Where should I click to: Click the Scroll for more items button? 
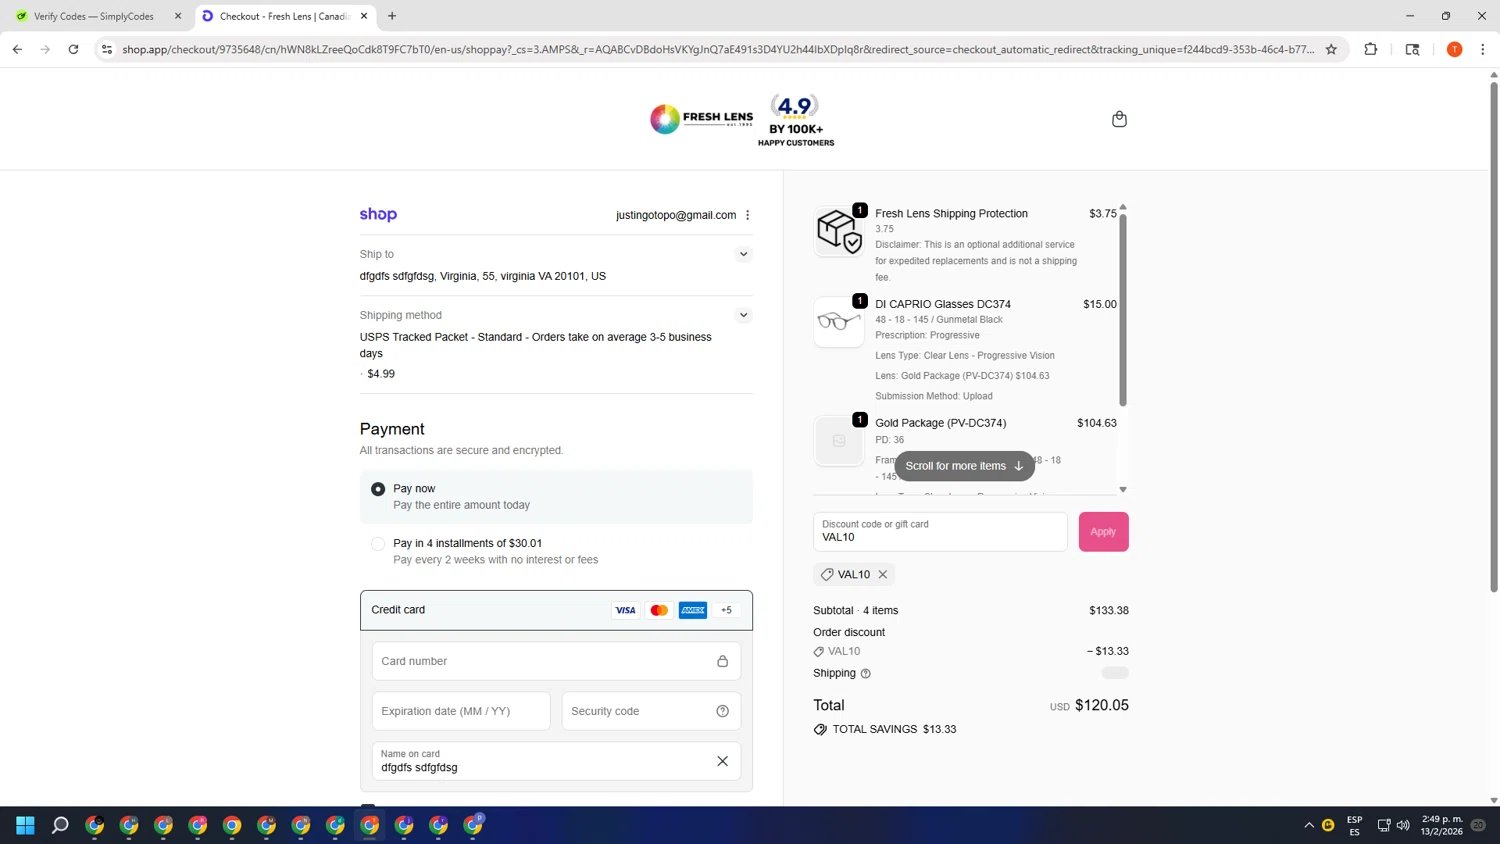(964, 466)
